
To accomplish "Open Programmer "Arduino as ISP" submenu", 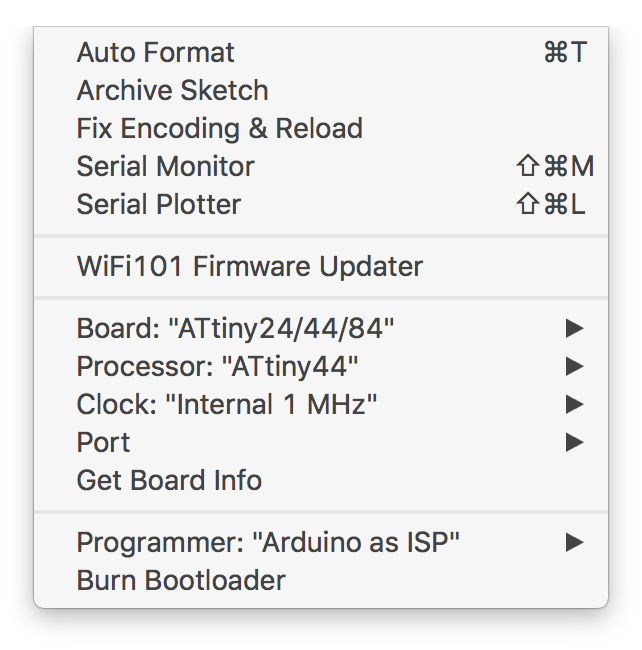I will point(321,542).
